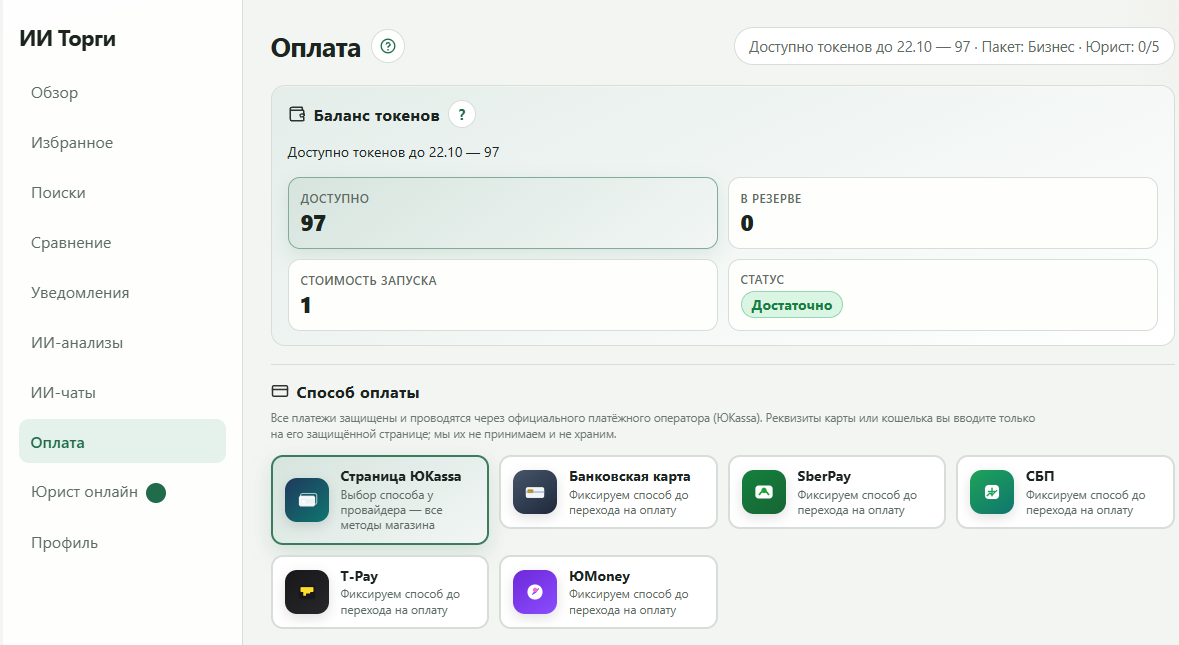Go to Избранное section
The width and height of the screenshot is (1179, 645).
[122, 143]
